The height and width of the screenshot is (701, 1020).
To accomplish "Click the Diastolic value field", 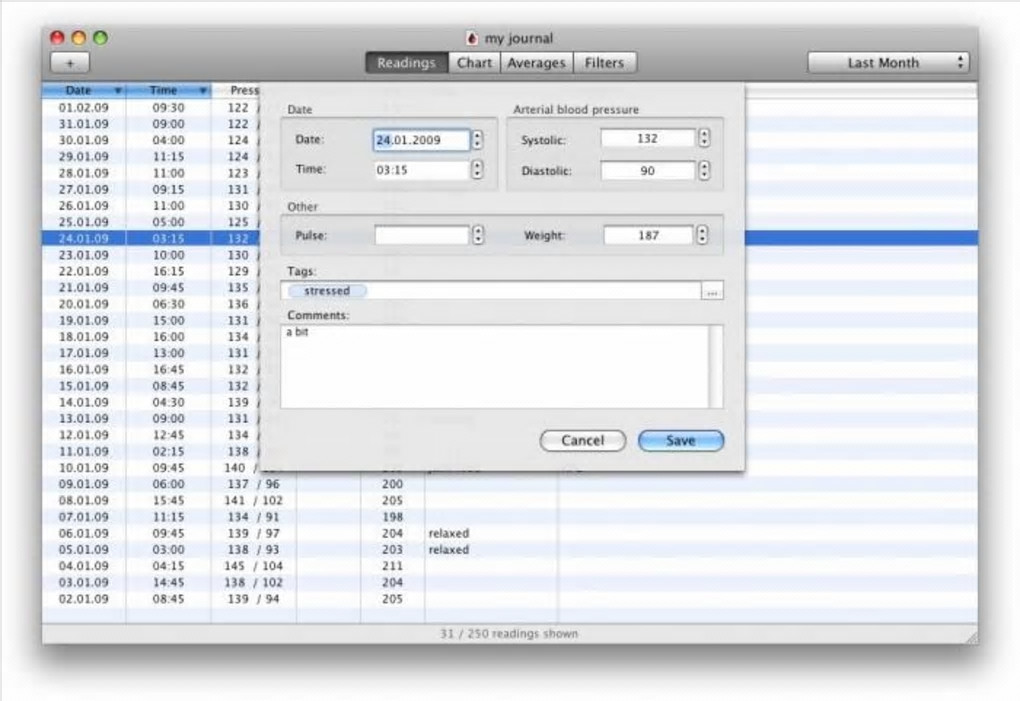I will pyautogui.click(x=647, y=171).
